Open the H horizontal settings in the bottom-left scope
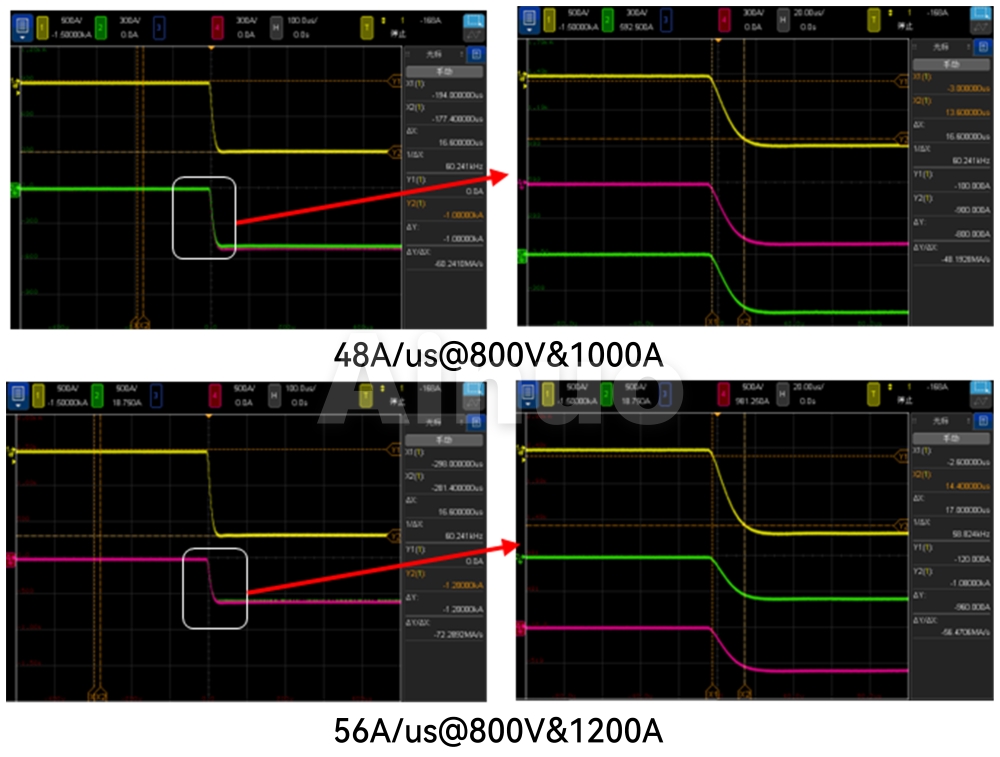This screenshot has width=1000, height=757. click(274, 396)
